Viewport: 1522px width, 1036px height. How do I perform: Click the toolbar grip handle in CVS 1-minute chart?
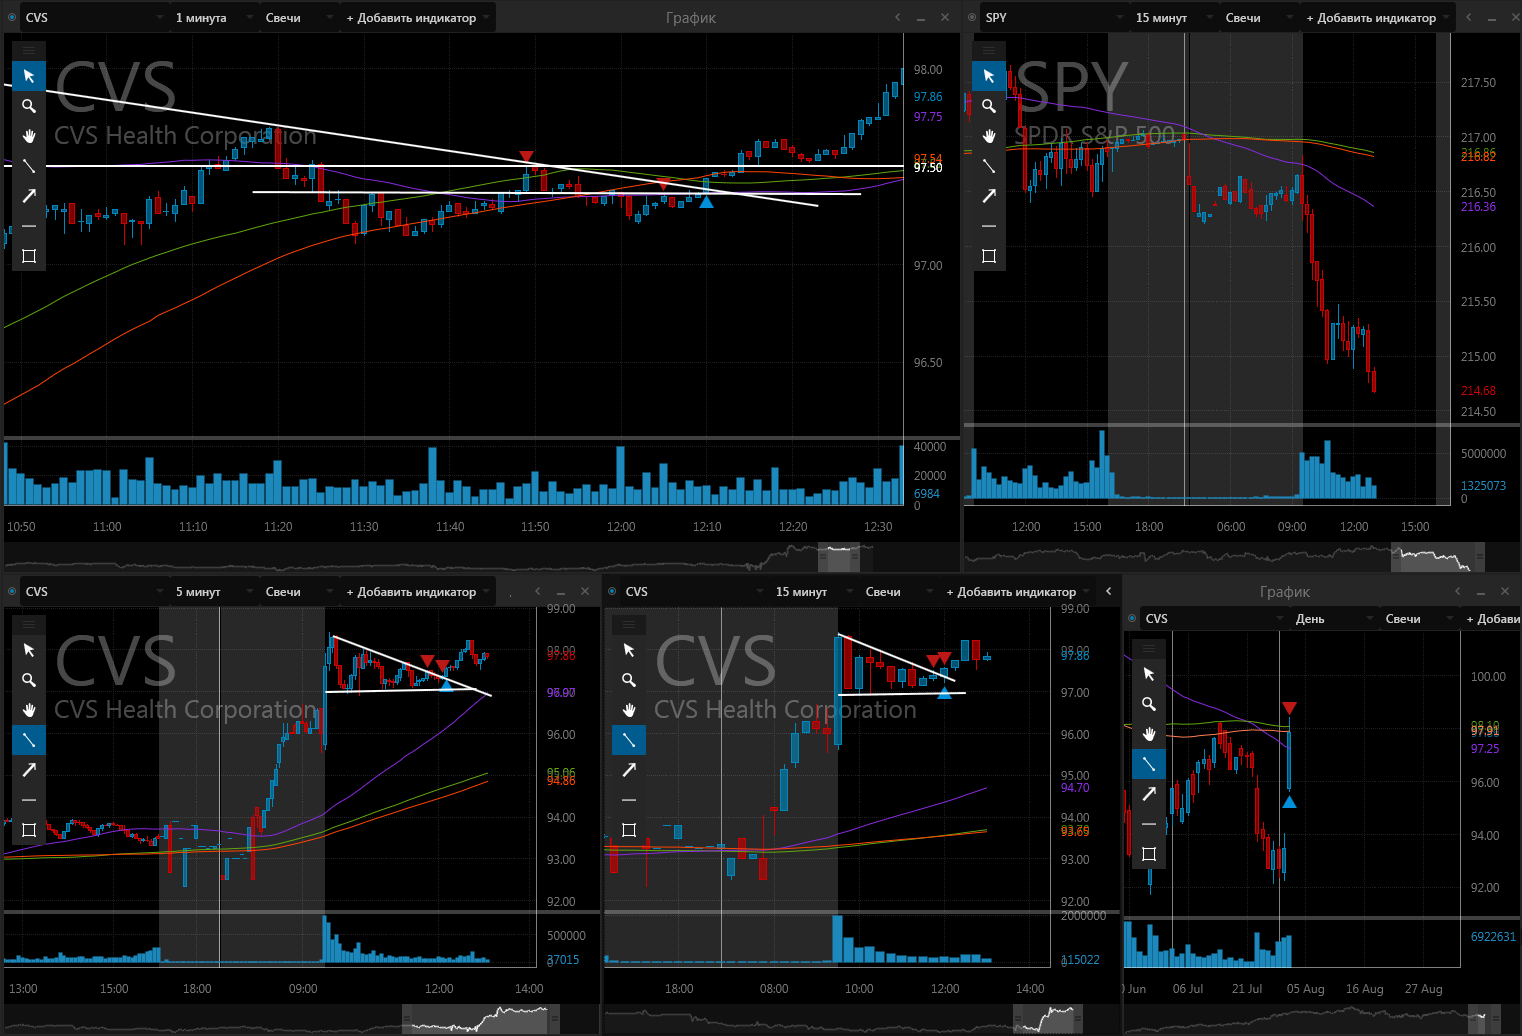coord(29,50)
